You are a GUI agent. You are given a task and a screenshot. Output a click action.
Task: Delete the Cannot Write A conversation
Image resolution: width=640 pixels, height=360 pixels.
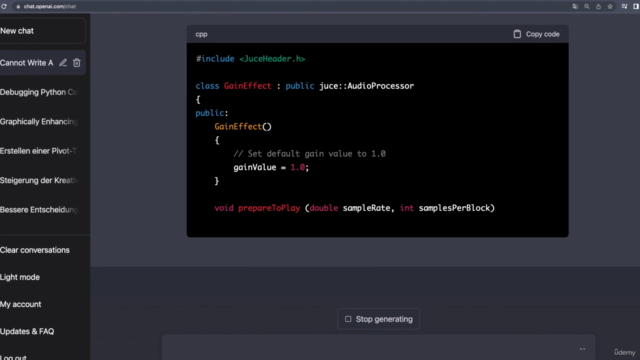click(x=77, y=63)
